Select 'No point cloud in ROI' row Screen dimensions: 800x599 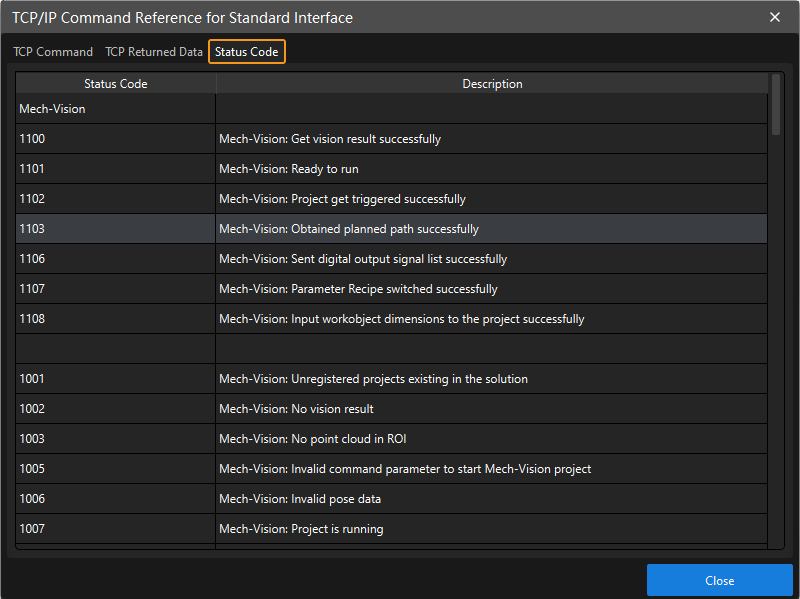pyautogui.click(x=491, y=439)
